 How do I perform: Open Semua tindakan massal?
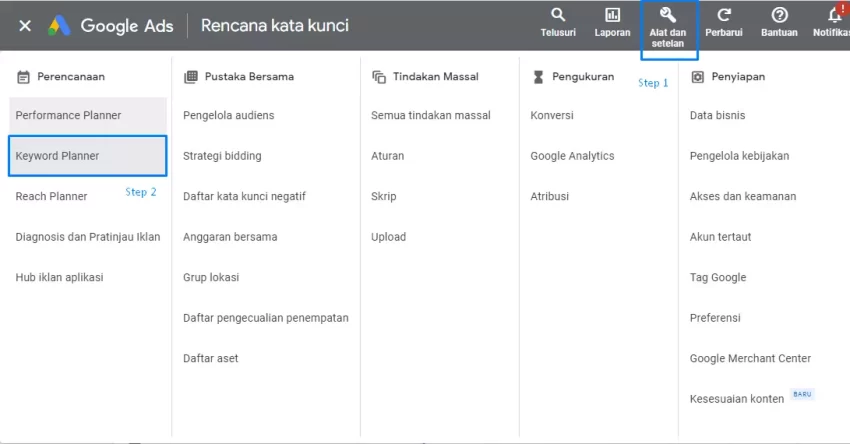[x=430, y=115]
